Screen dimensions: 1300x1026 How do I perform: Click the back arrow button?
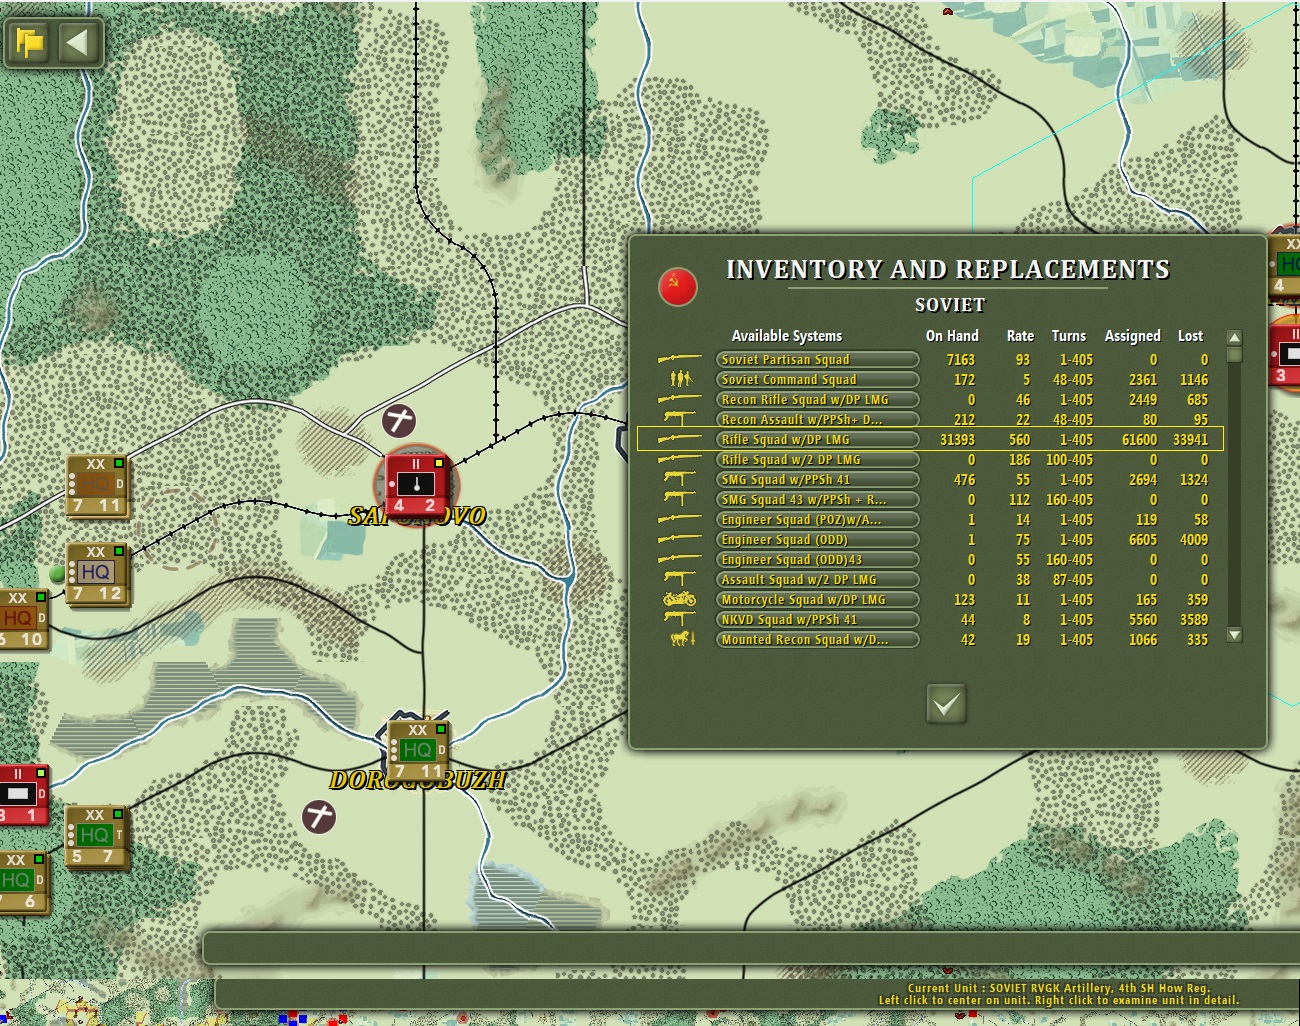(77, 42)
